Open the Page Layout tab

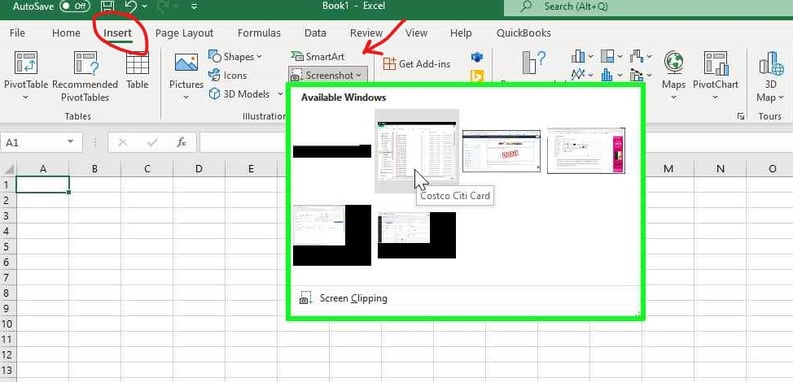[x=184, y=33]
